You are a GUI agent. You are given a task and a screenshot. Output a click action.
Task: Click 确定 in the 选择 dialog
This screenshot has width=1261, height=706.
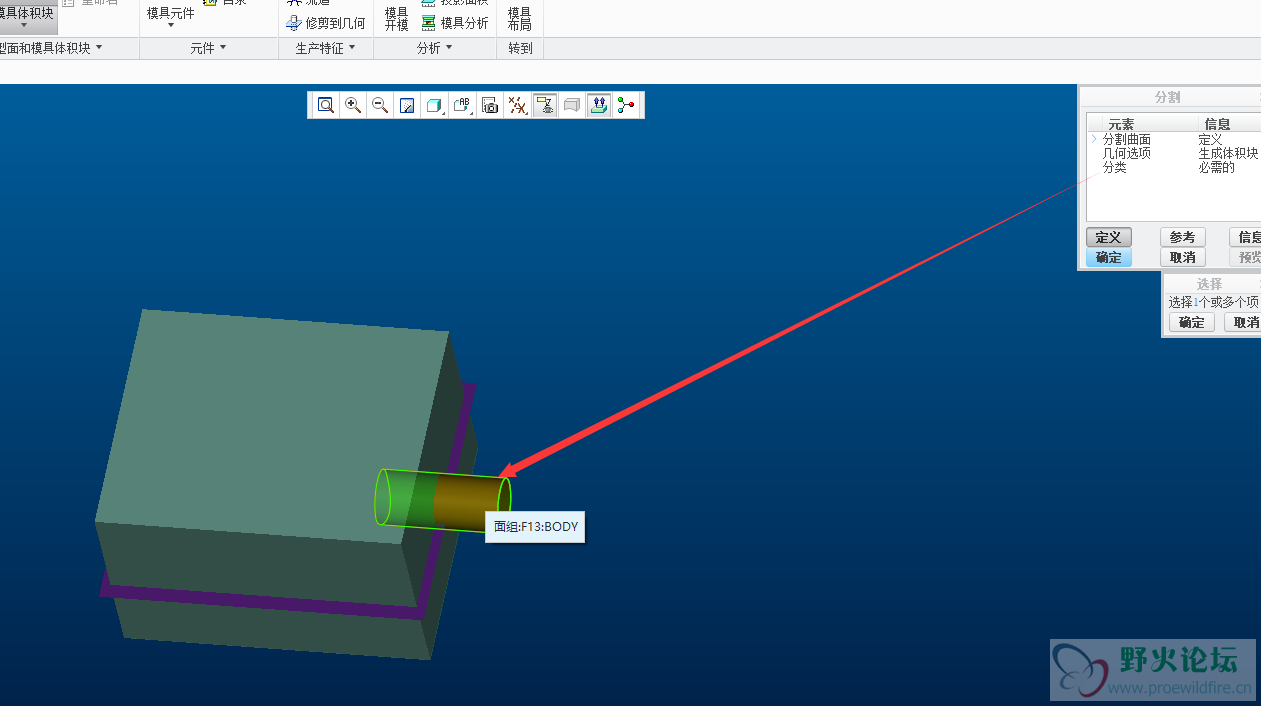[1192, 322]
